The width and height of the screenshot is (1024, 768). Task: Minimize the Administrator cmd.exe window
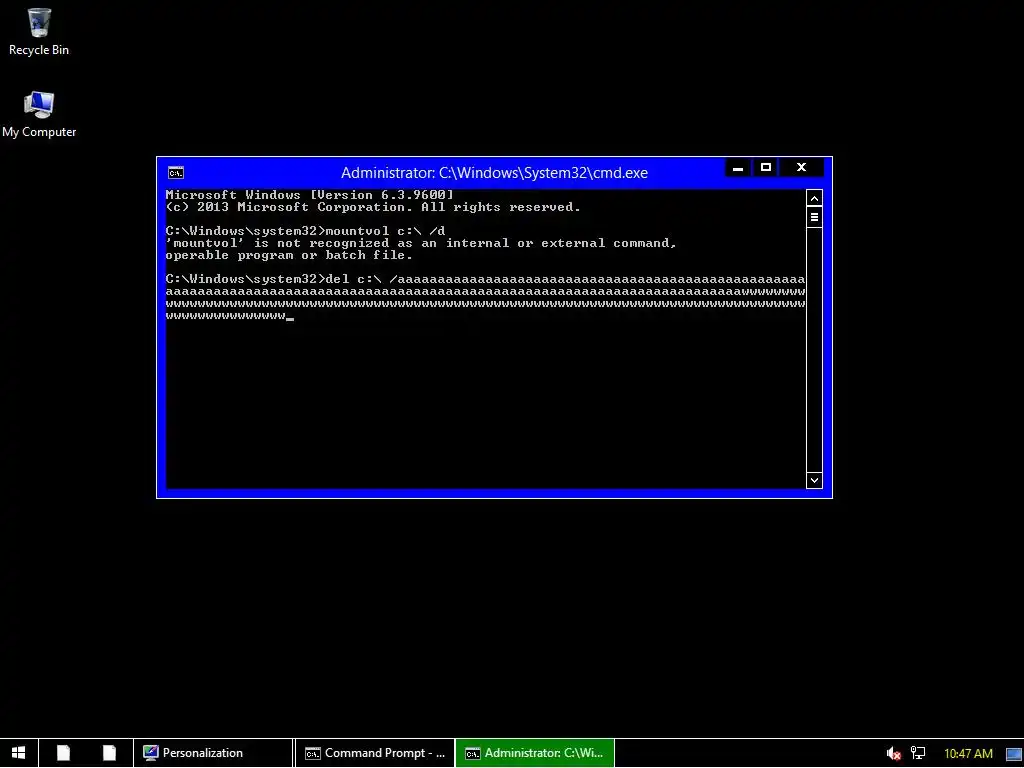(x=738, y=168)
